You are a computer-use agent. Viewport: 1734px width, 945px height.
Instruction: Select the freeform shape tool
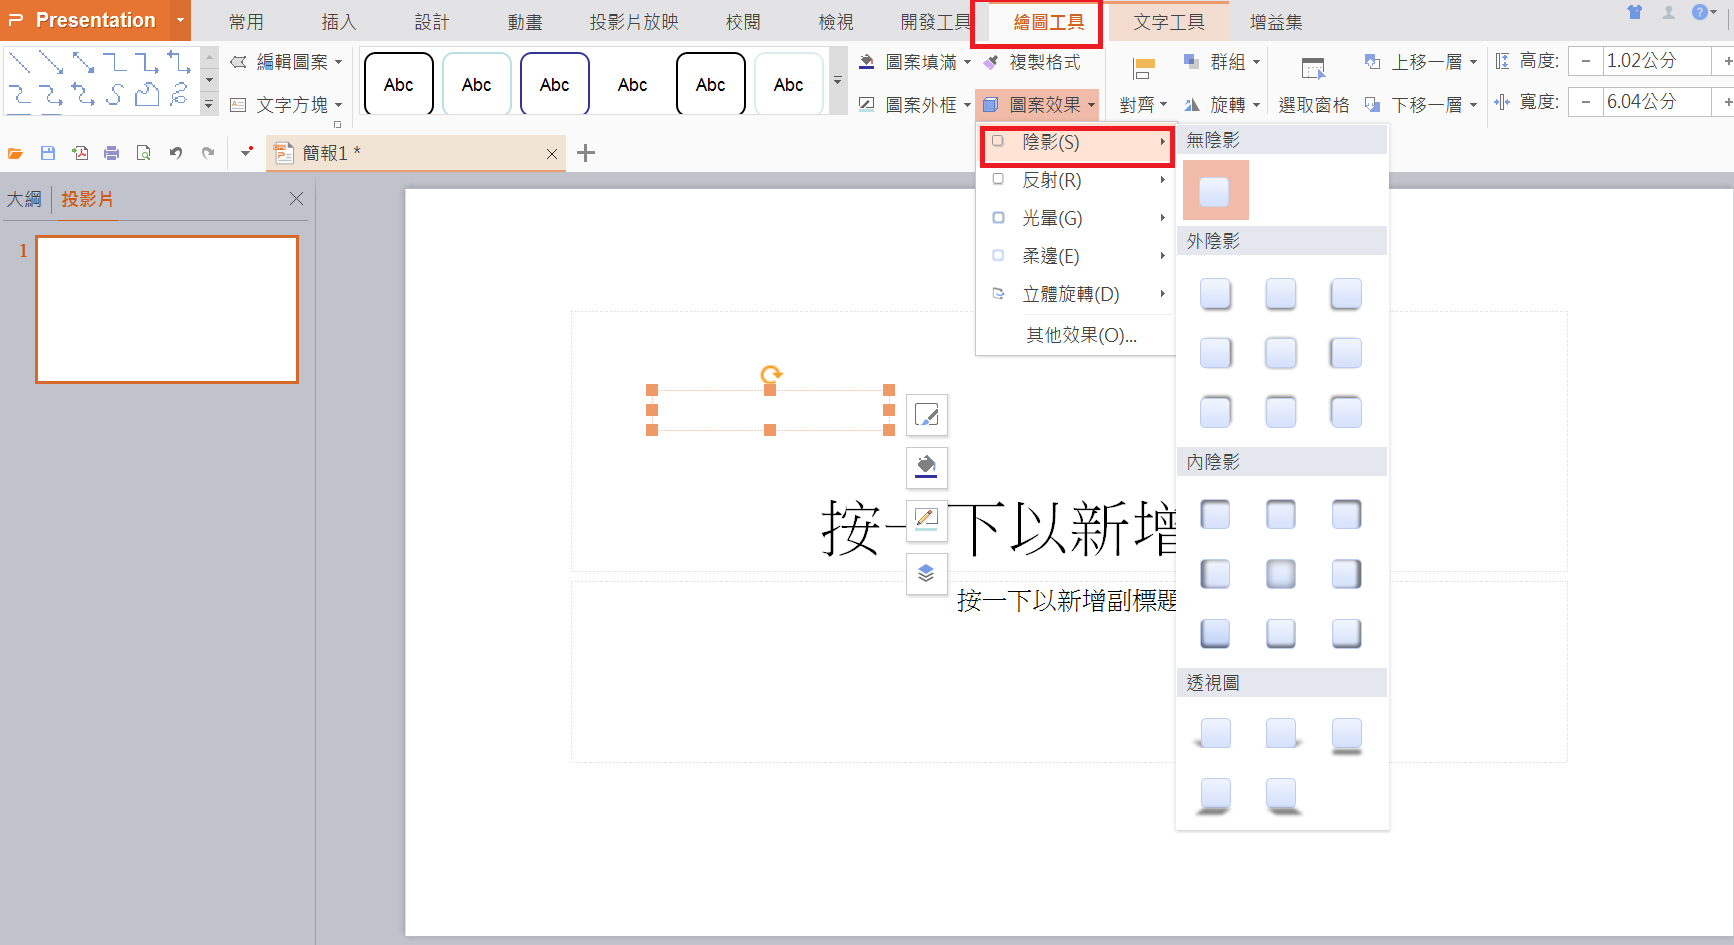click(x=147, y=95)
